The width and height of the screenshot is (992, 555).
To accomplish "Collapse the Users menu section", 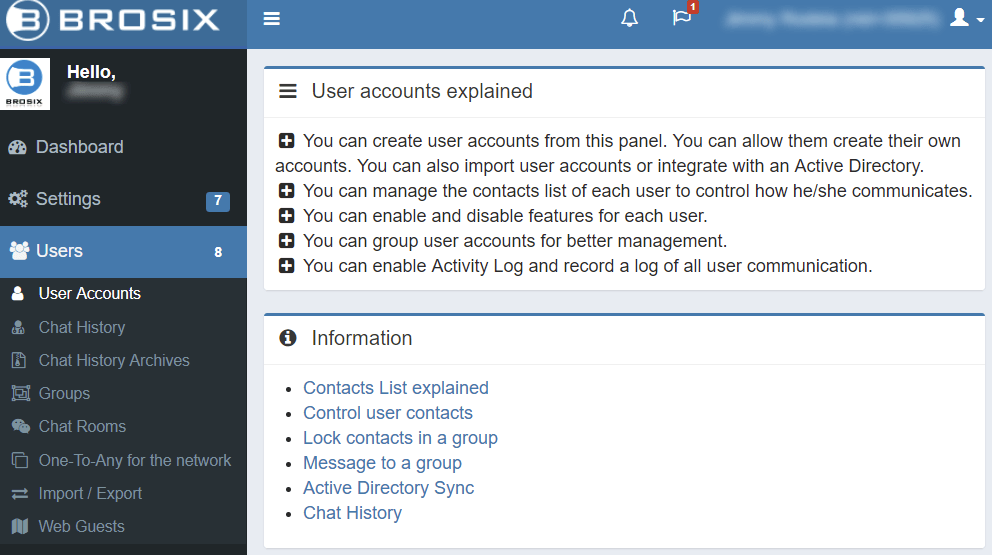I will point(123,252).
